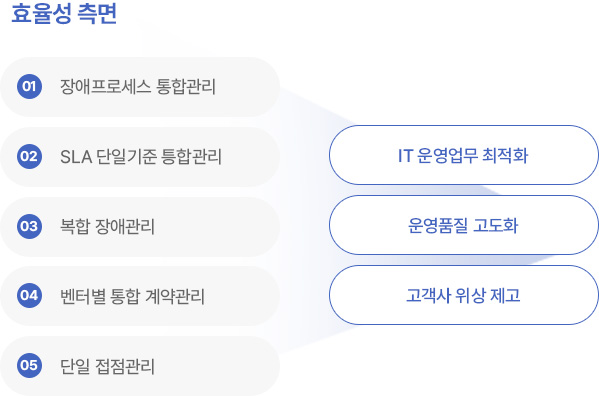Click the IT 운영업무 최적화 pill
599x396 pixels.
click(x=463, y=155)
